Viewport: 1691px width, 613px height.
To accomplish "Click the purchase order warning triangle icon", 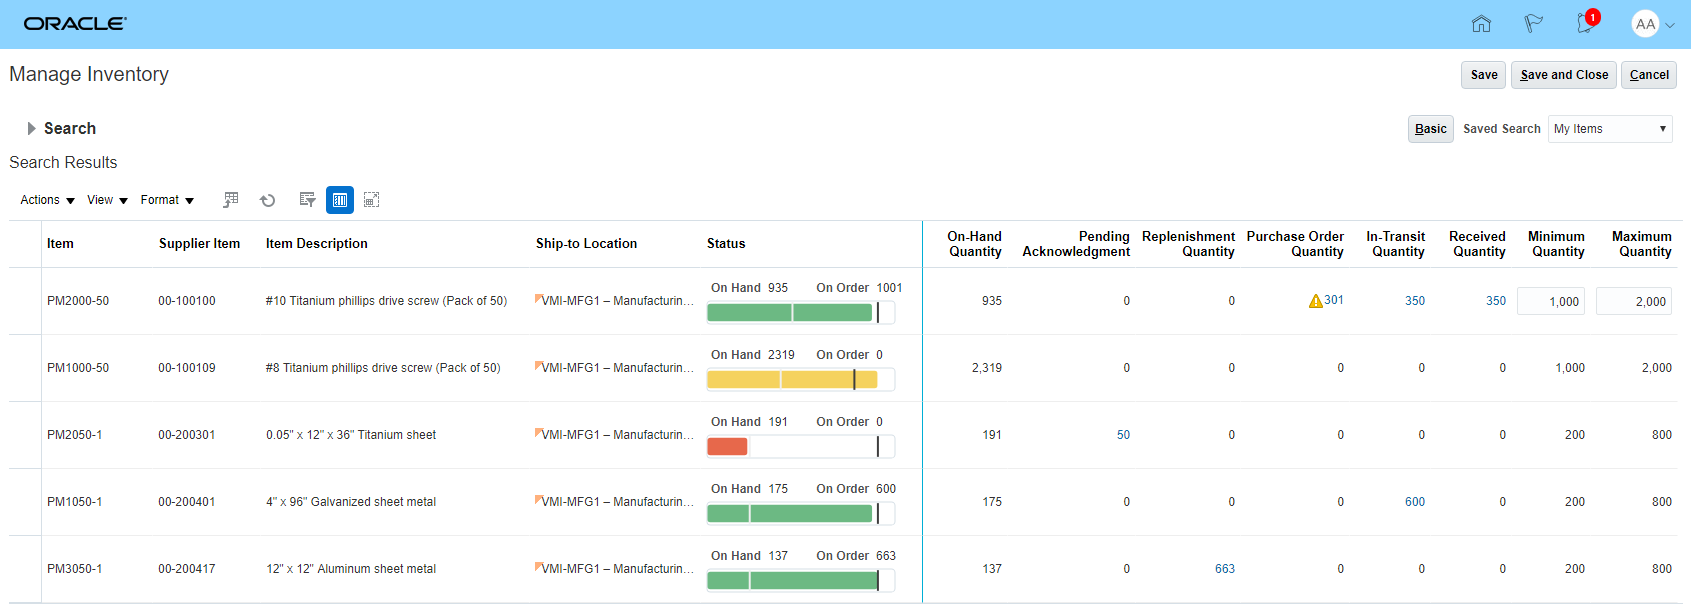I will [x=1315, y=301].
